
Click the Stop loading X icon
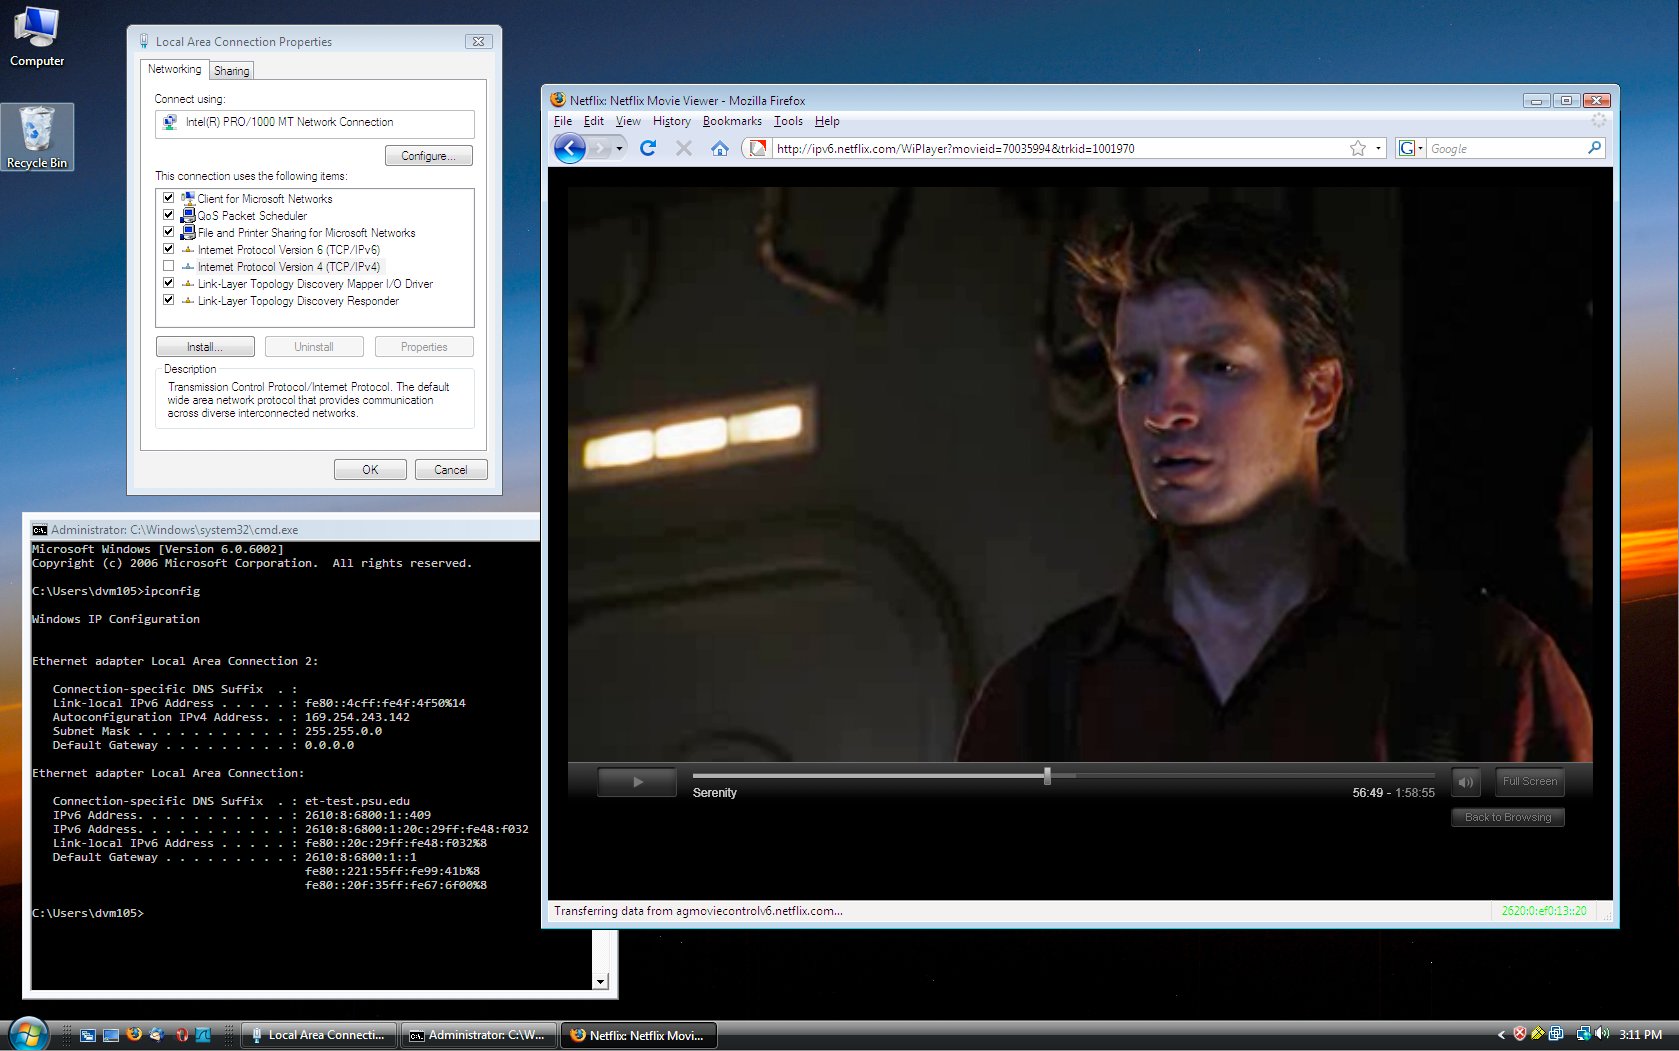coord(684,148)
